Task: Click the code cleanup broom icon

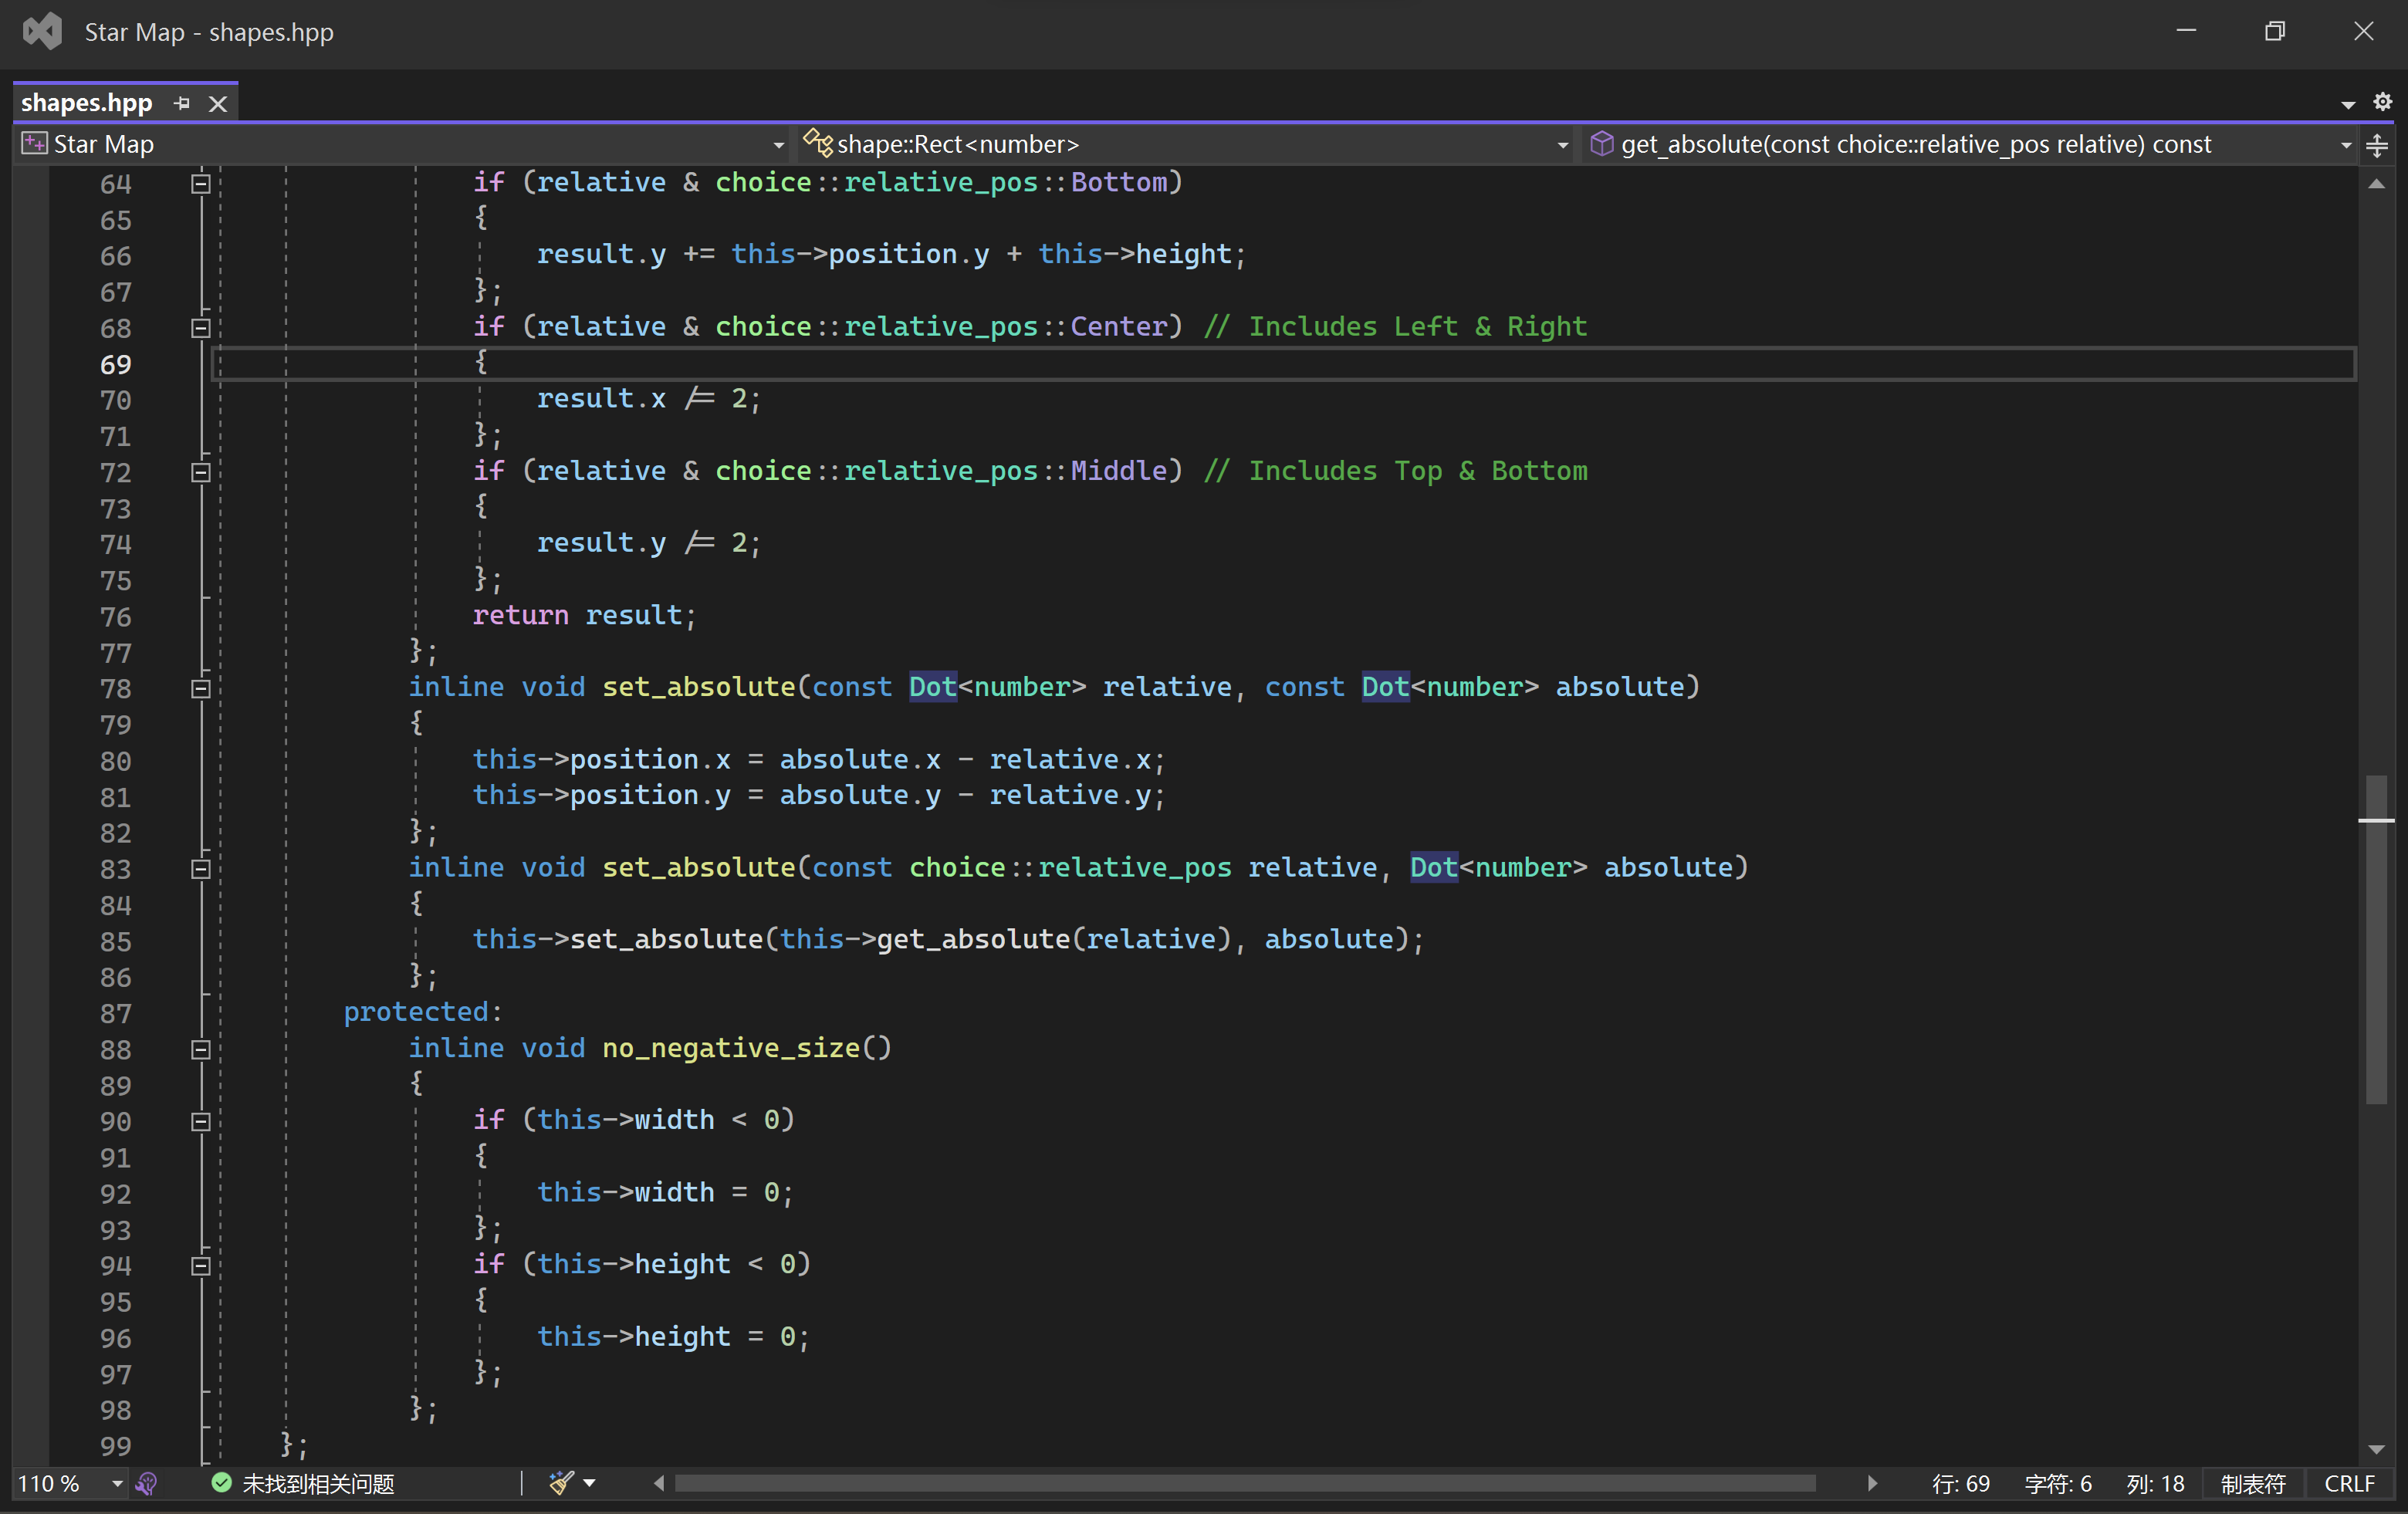Action: point(561,1482)
